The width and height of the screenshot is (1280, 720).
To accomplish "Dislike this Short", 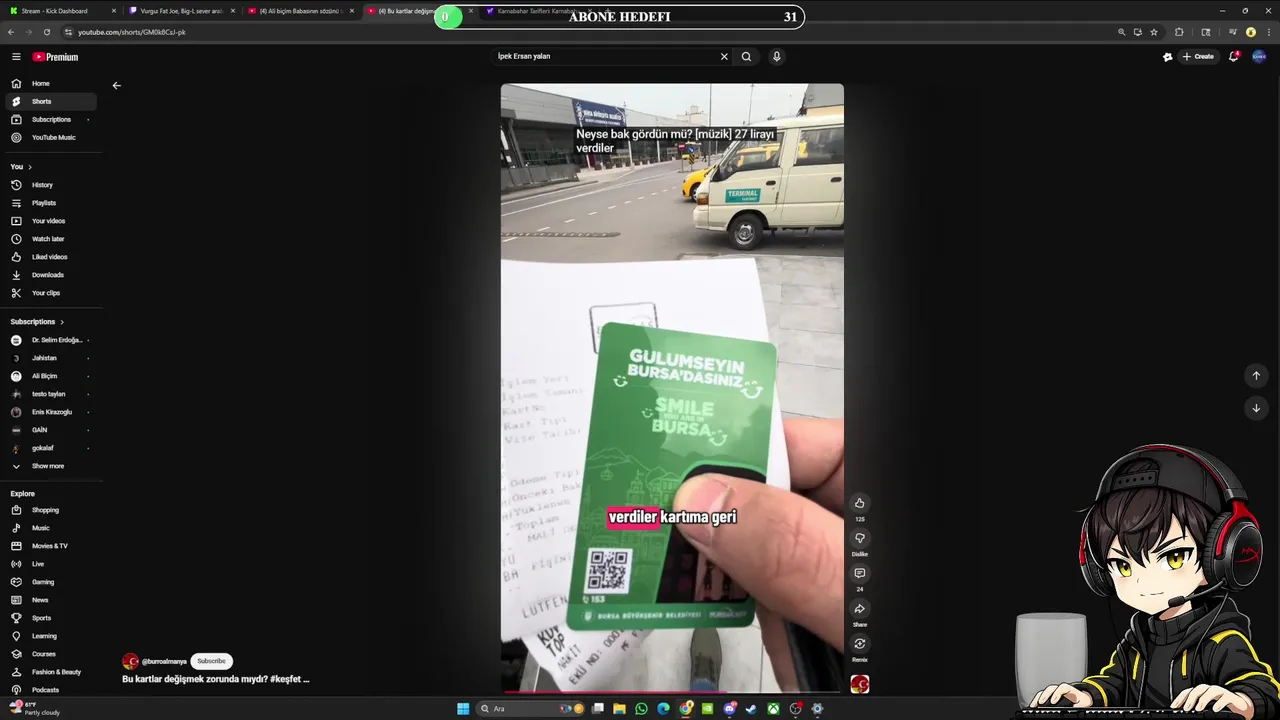I will [x=859, y=538].
